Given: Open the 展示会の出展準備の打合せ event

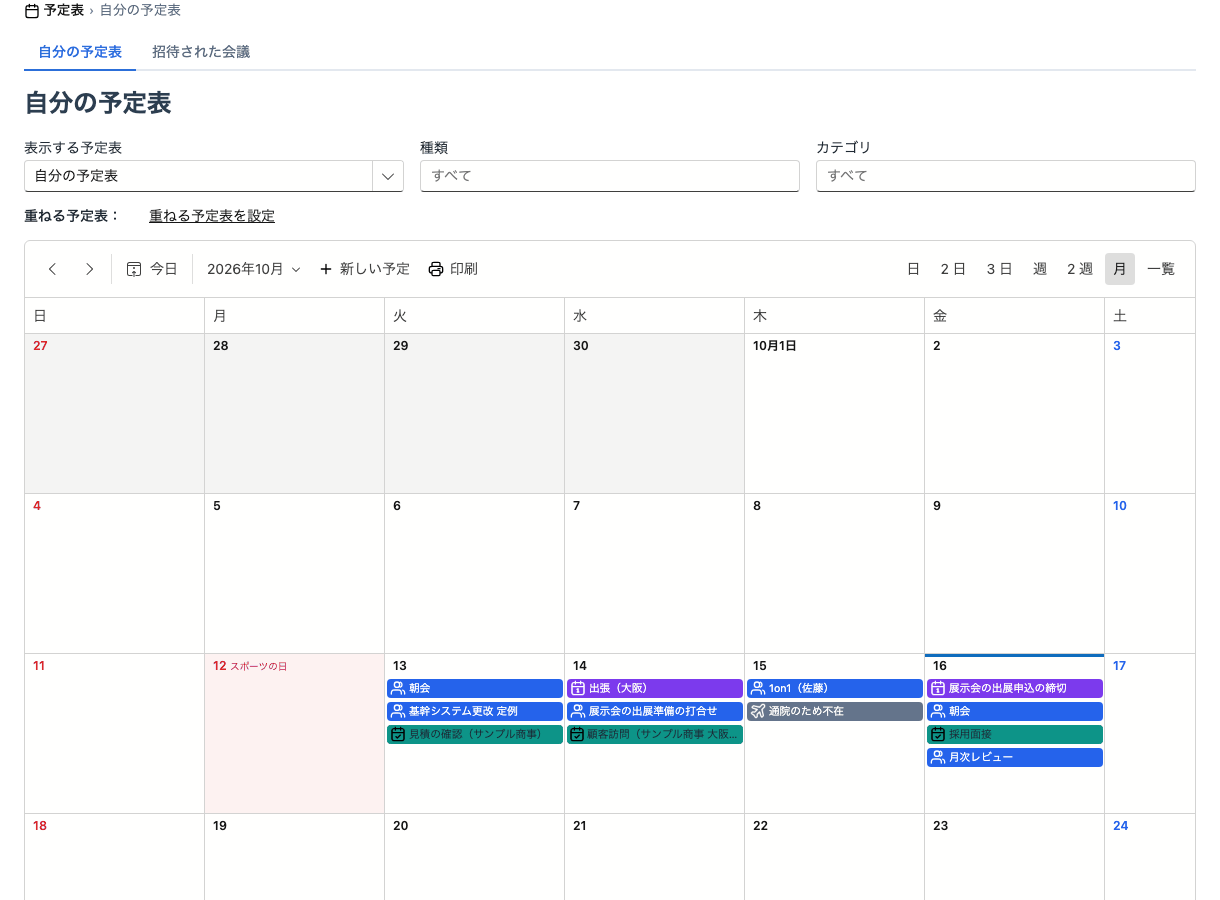Looking at the screenshot, I should pyautogui.click(x=655, y=711).
